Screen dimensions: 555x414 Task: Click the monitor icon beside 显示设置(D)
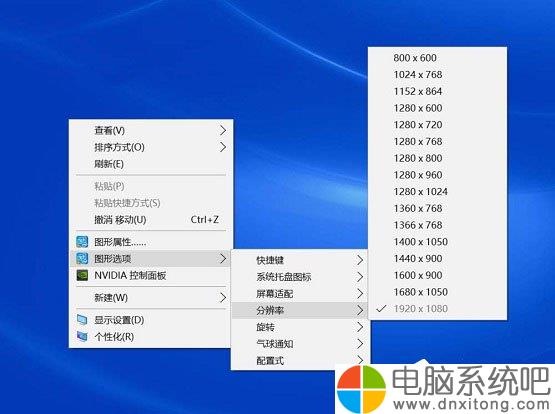pyautogui.click(x=82, y=320)
